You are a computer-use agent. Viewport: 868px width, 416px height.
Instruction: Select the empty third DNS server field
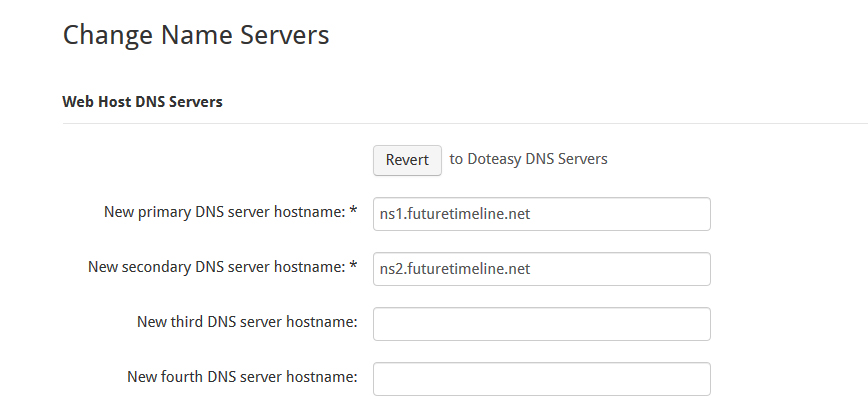pyautogui.click(x=542, y=324)
